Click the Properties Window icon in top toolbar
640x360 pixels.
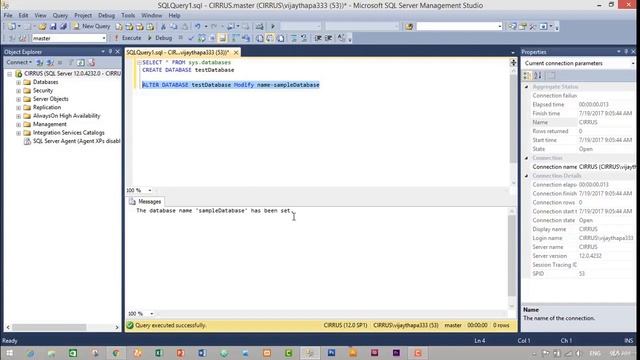tap(523, 26)
